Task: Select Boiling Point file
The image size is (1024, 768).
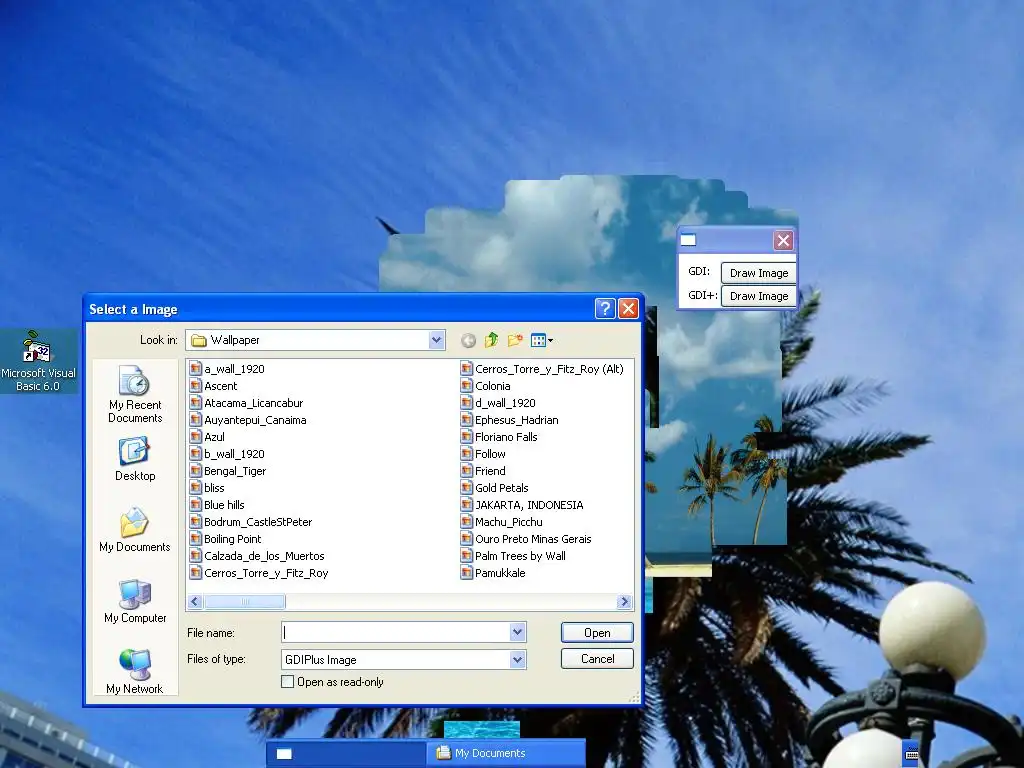Action: [x=226, y=539]
